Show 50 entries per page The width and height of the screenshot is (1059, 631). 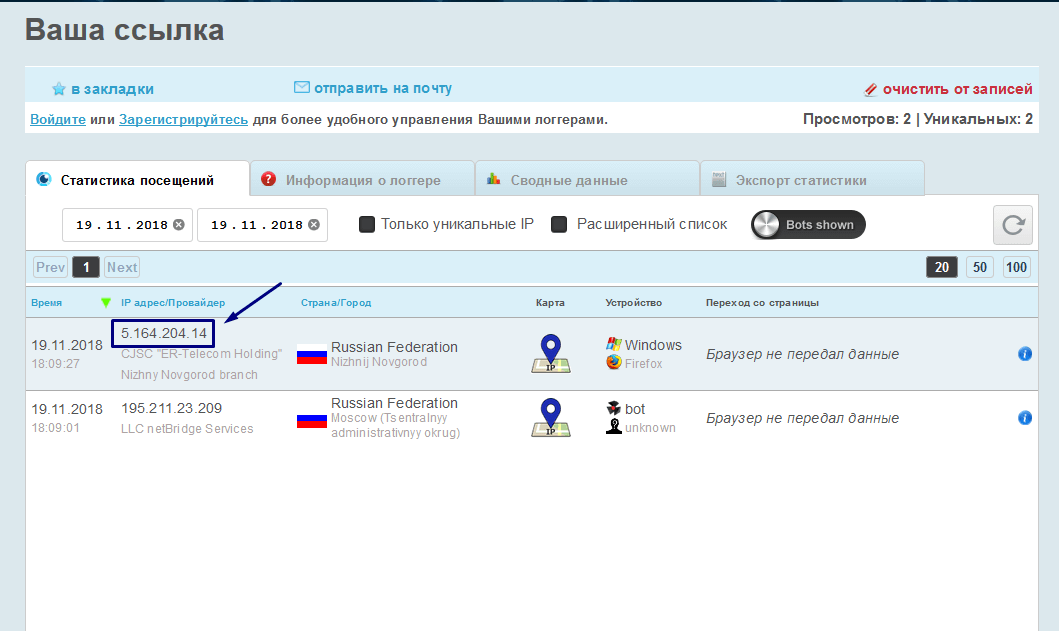(x=980, y=267)
